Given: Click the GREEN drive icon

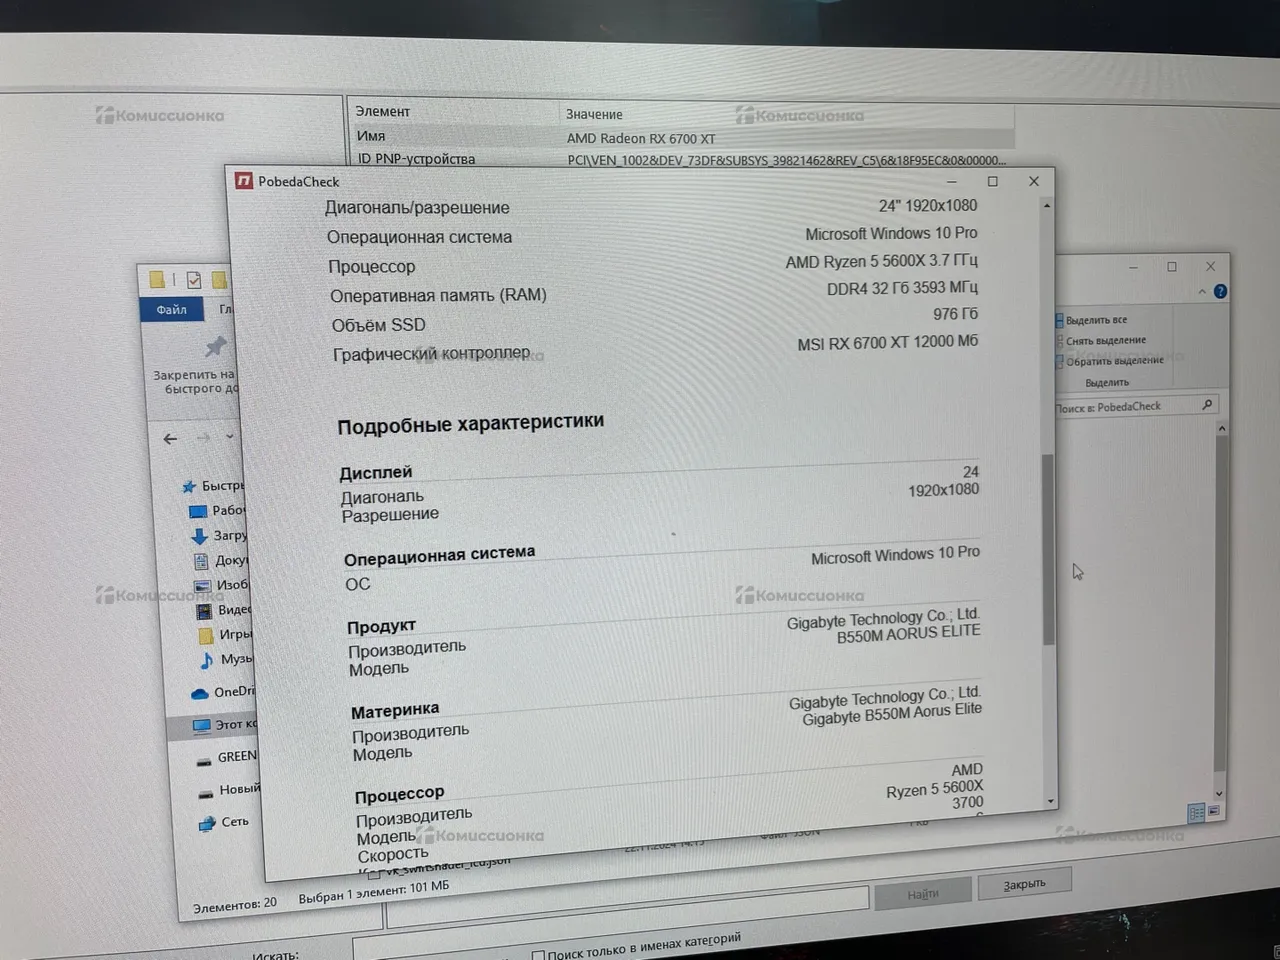Looking at the screenshot, I should click(204, 760).
